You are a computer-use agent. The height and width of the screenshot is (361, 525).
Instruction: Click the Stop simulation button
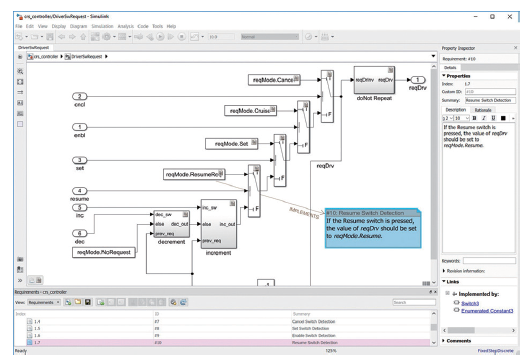point(181,37)
